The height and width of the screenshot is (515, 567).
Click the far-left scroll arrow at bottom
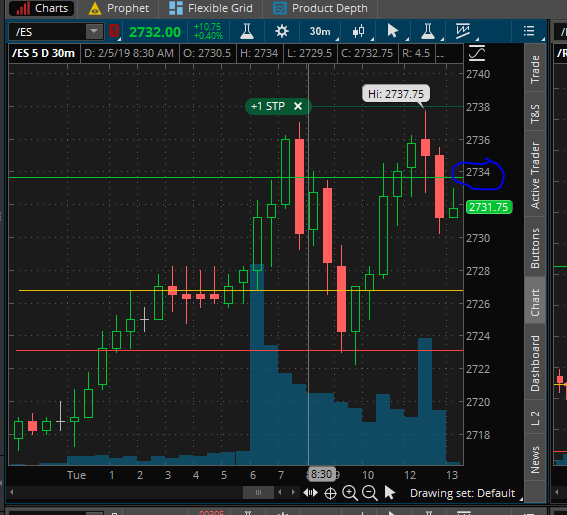pos(12,492)
